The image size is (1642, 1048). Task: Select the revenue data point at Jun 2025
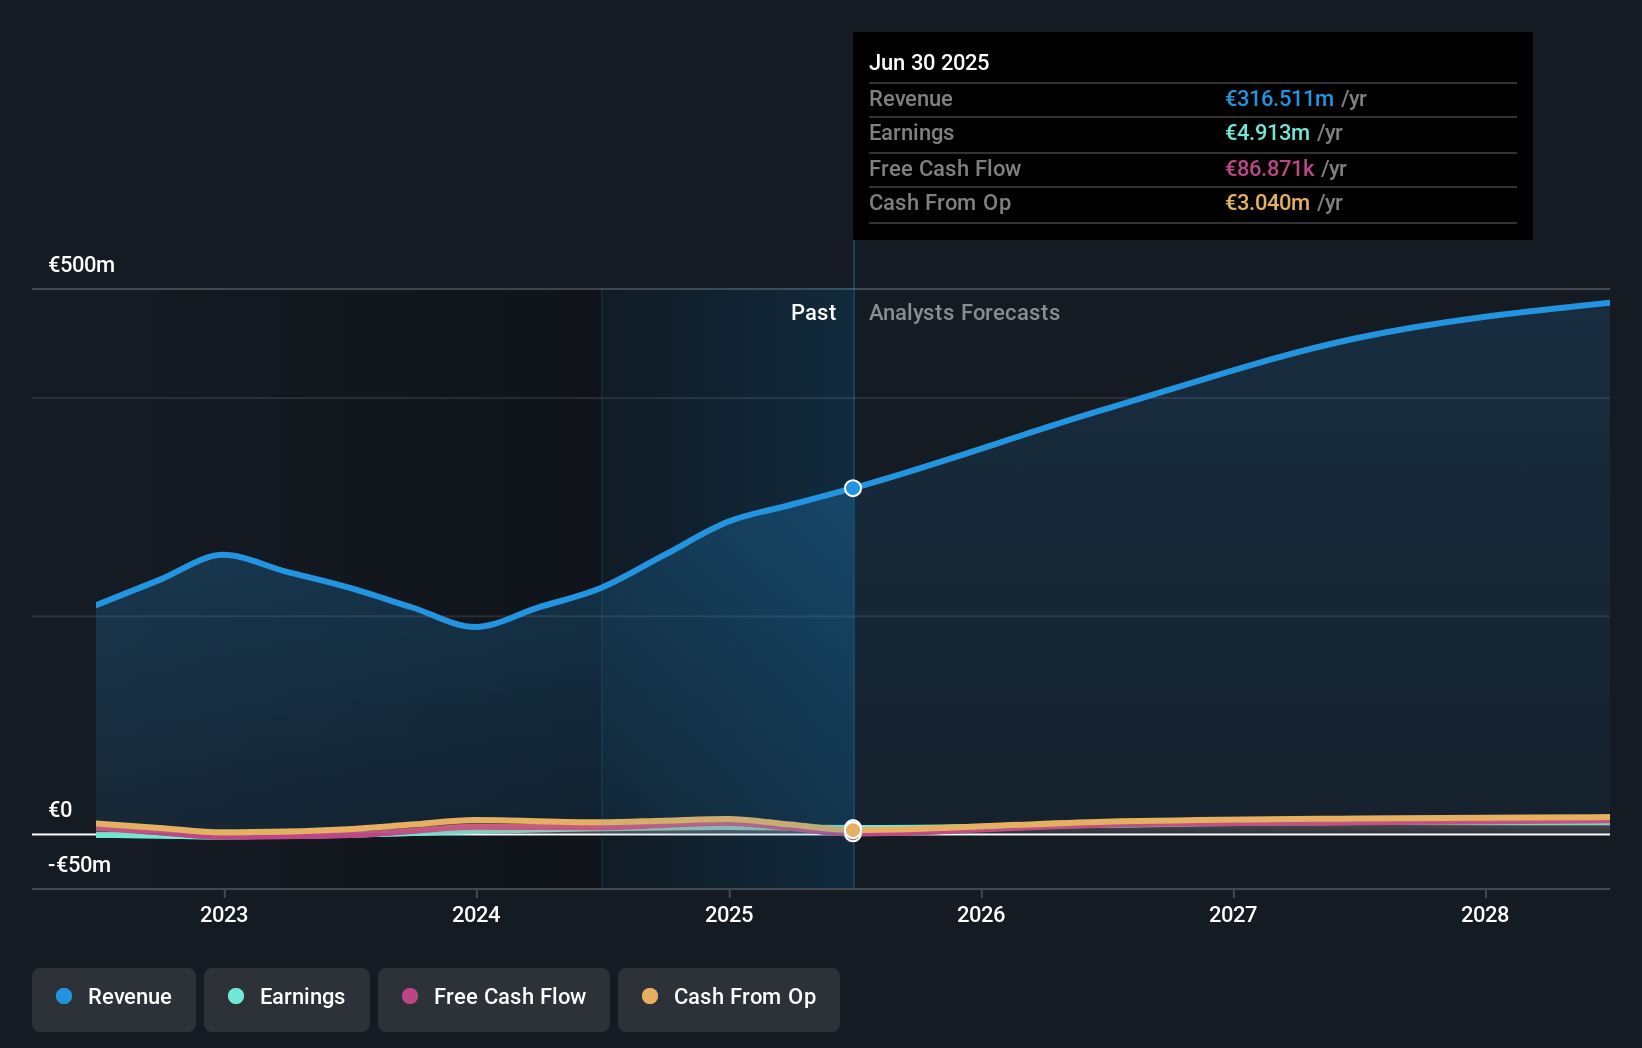(x=853, y=488)
